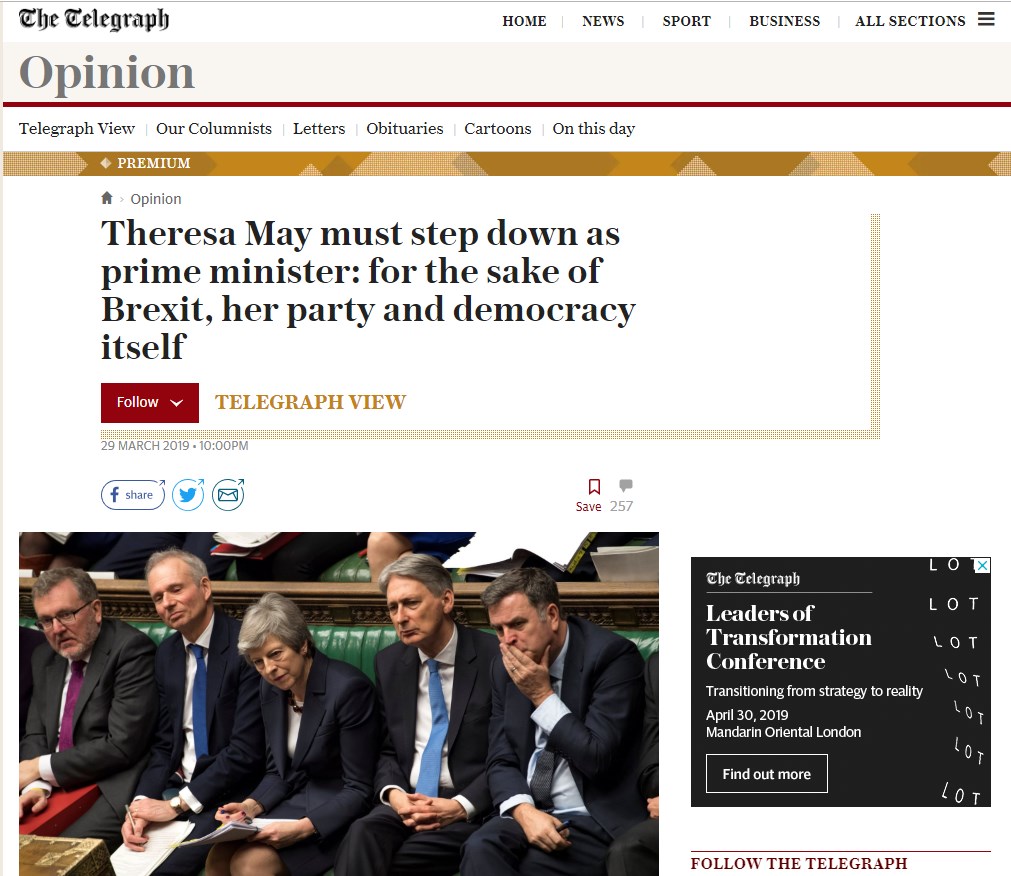Close the advertisement with the X icon
The image size is (1011, 876).
pos(982,565)
